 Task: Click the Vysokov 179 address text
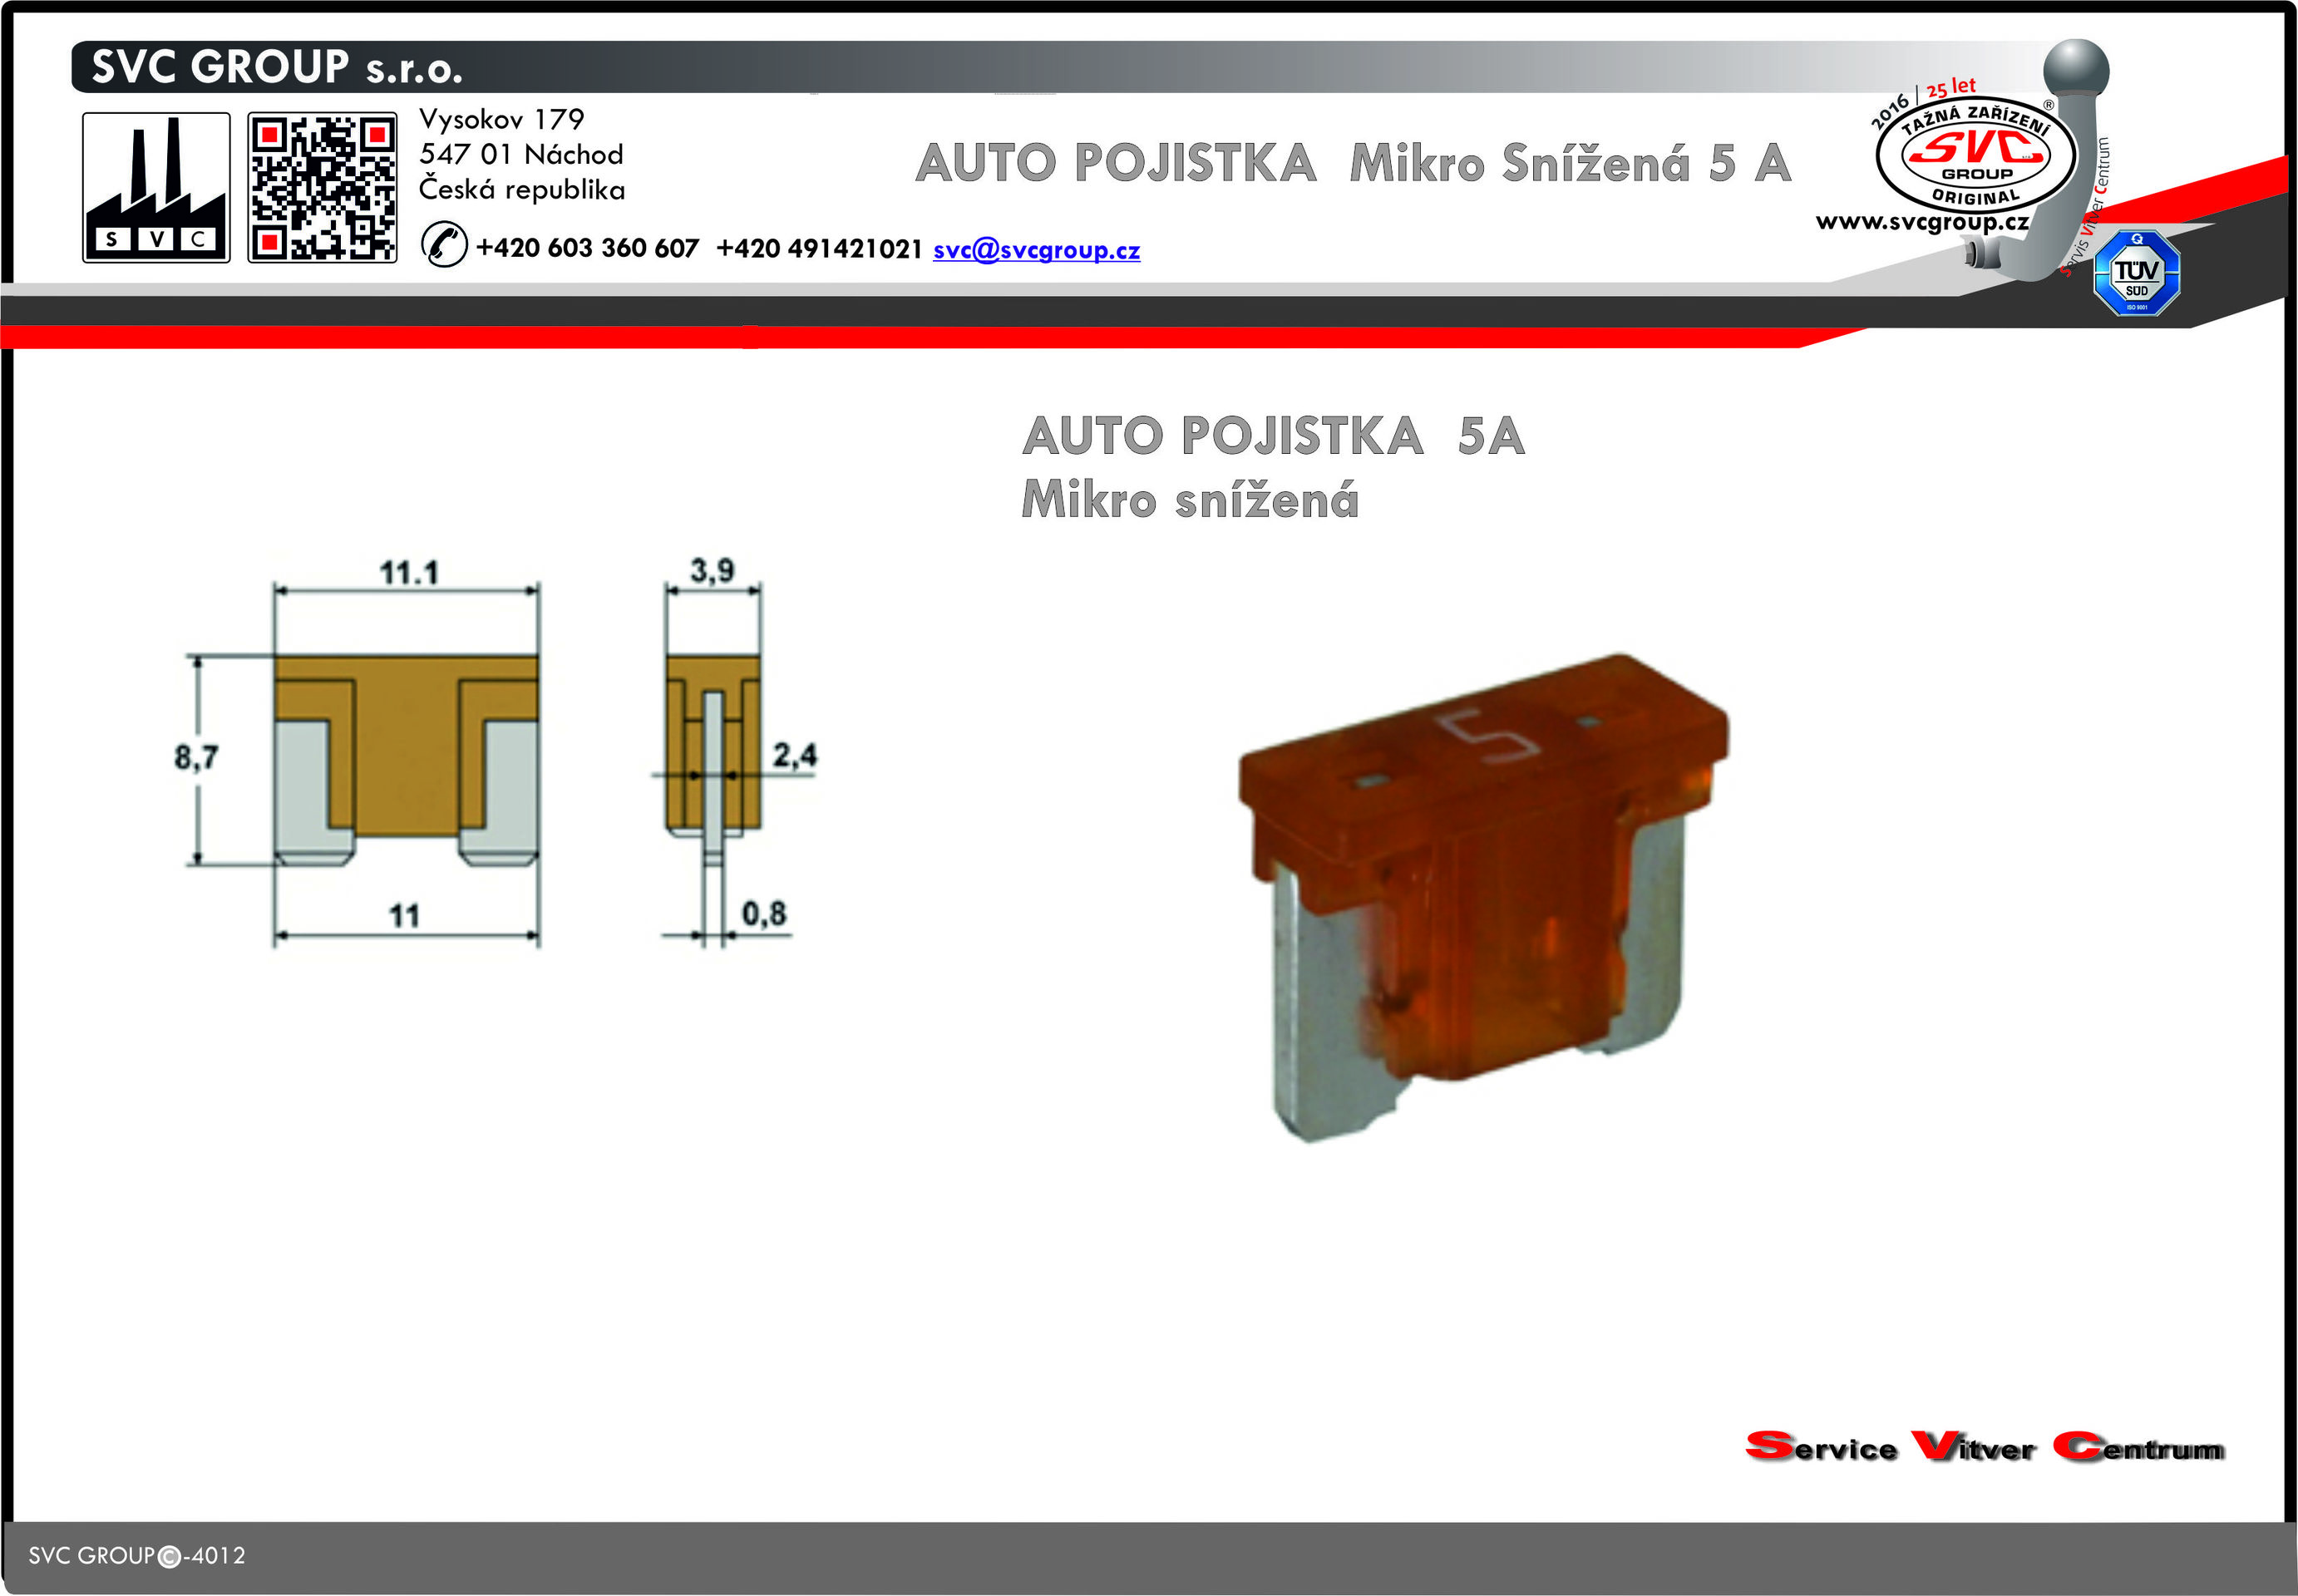pyautogui.click(x=501, y=120)
